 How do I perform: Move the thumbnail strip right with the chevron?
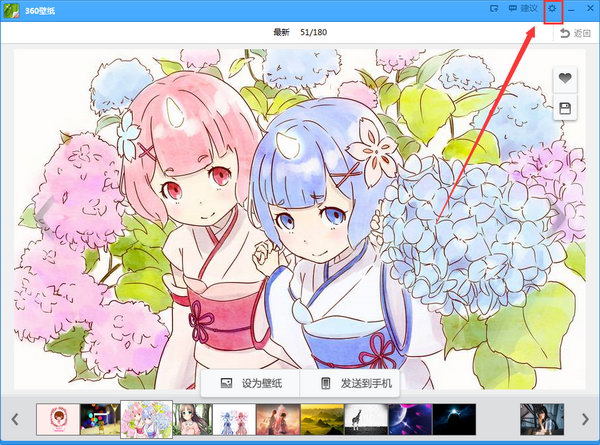[x=585, y=419]
